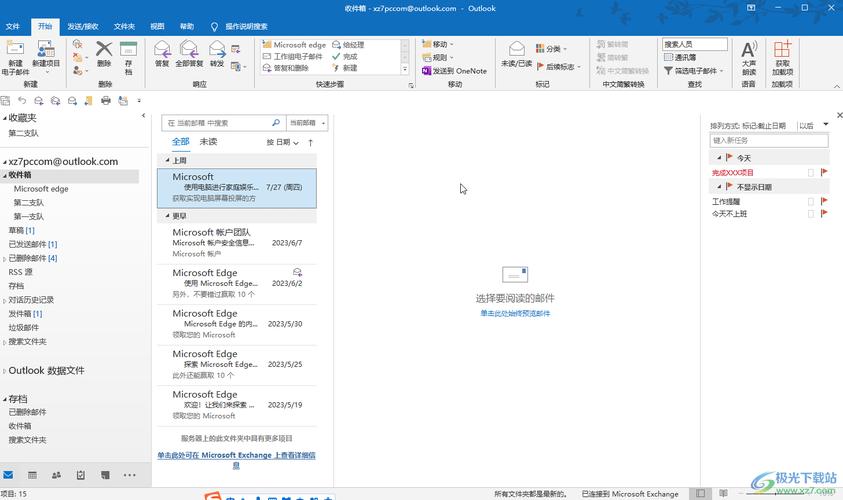The width and height of the screenshot is (843, 500).
Task: Collapse the 更早 message group
Action: click(167, 216)
